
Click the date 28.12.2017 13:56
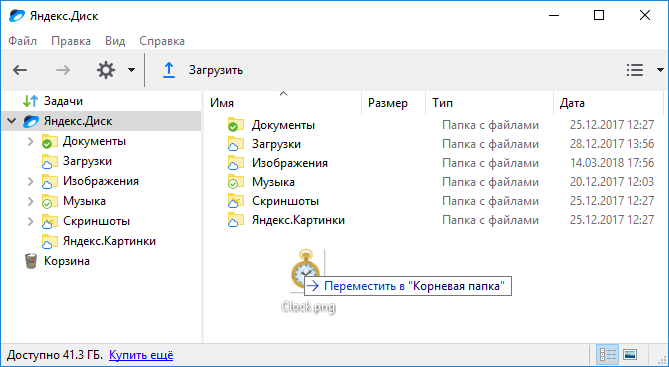pyautogui.click(x=612, y=144)
